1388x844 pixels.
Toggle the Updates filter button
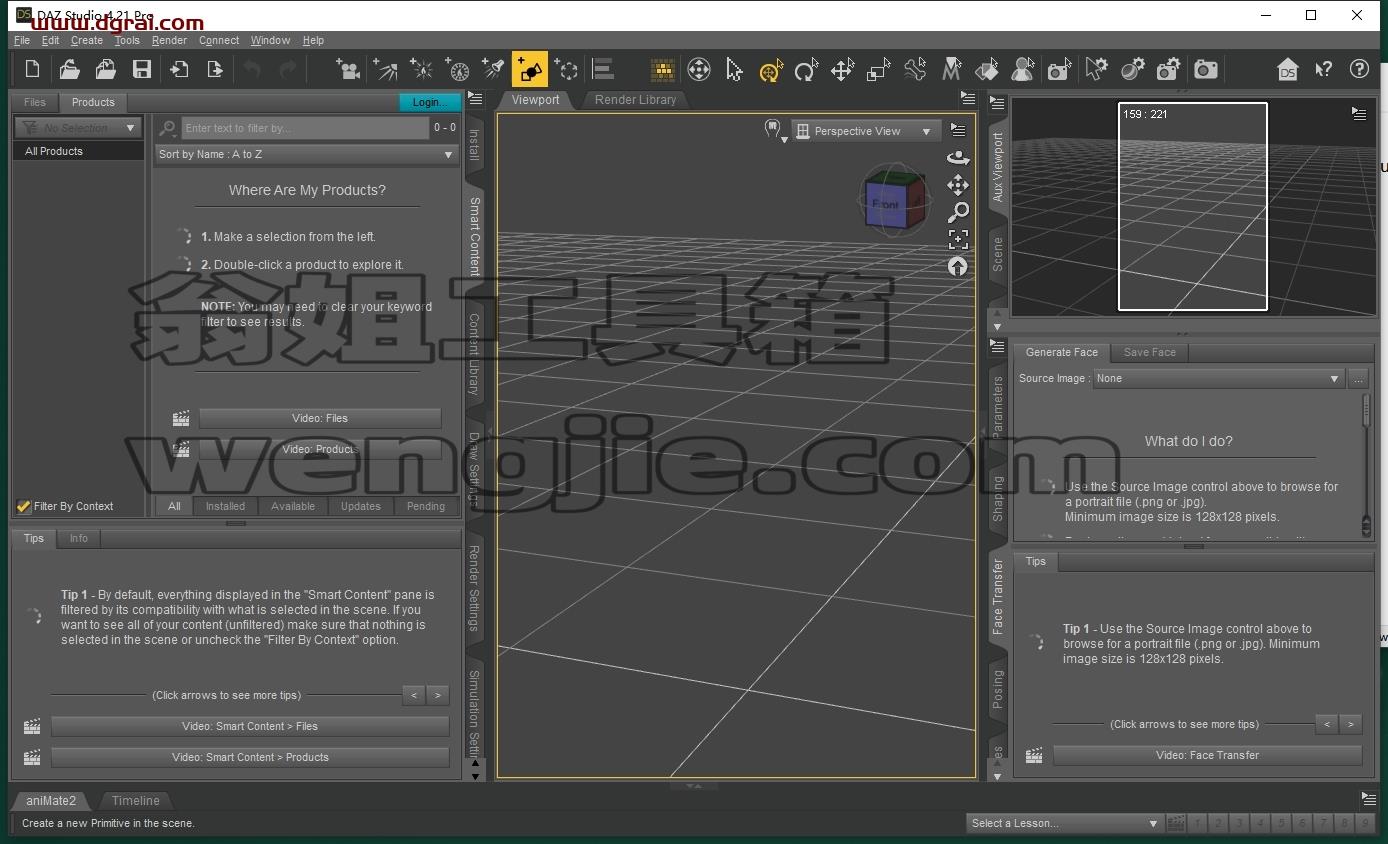click(361, 506)
